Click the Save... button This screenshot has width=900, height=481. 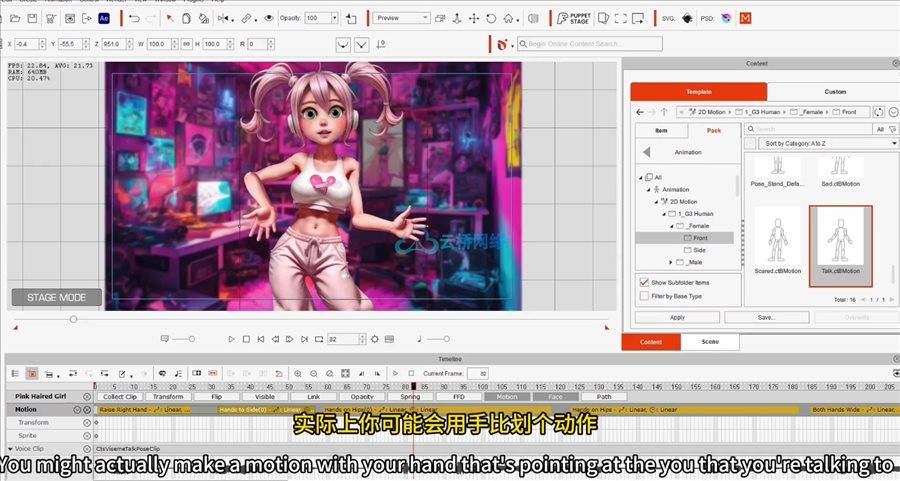(766, 317)
